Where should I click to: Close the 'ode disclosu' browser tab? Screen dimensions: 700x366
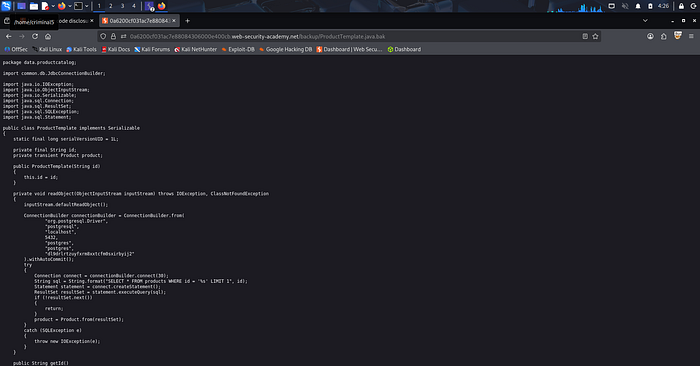tap(92, 21)
